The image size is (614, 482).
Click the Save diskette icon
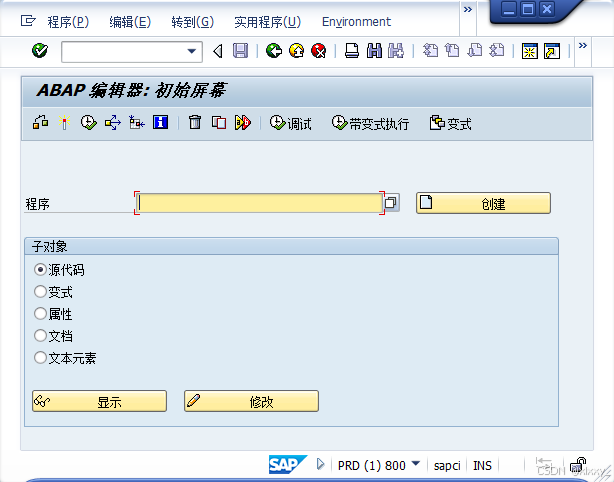click(240, 51)
